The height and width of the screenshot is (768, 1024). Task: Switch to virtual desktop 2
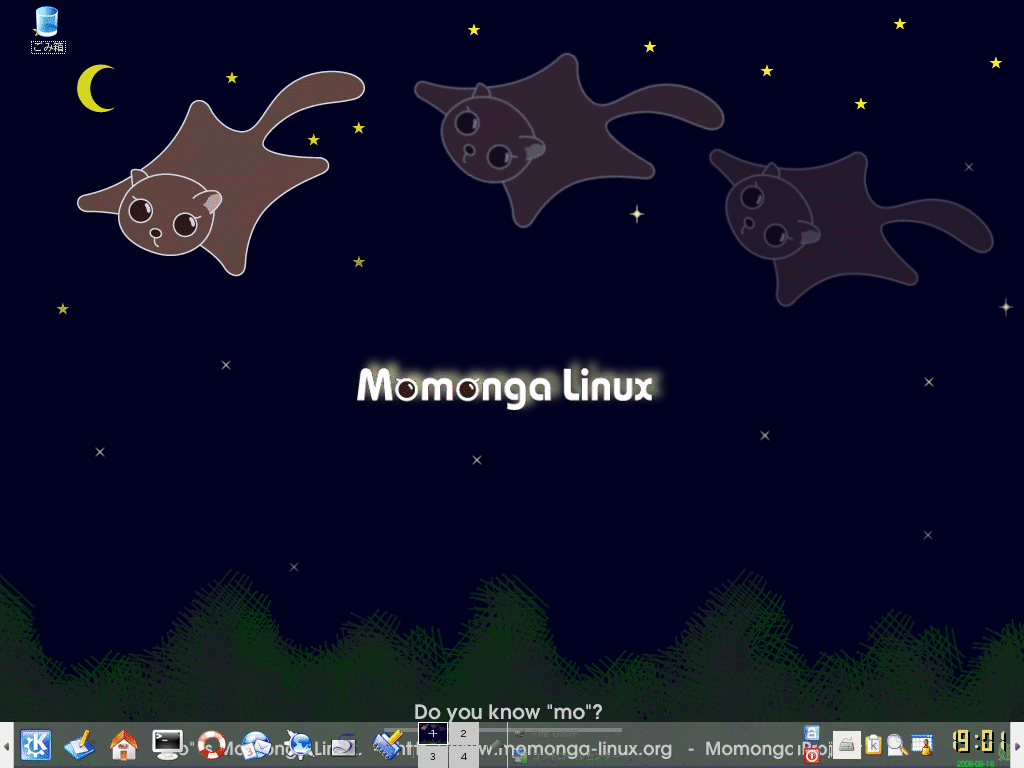[464, 733]
